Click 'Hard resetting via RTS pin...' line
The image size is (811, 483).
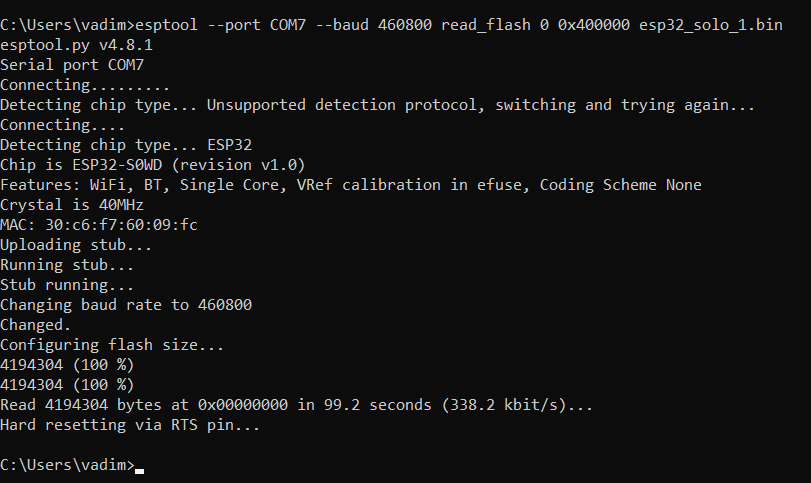click(x=130, y=425)
